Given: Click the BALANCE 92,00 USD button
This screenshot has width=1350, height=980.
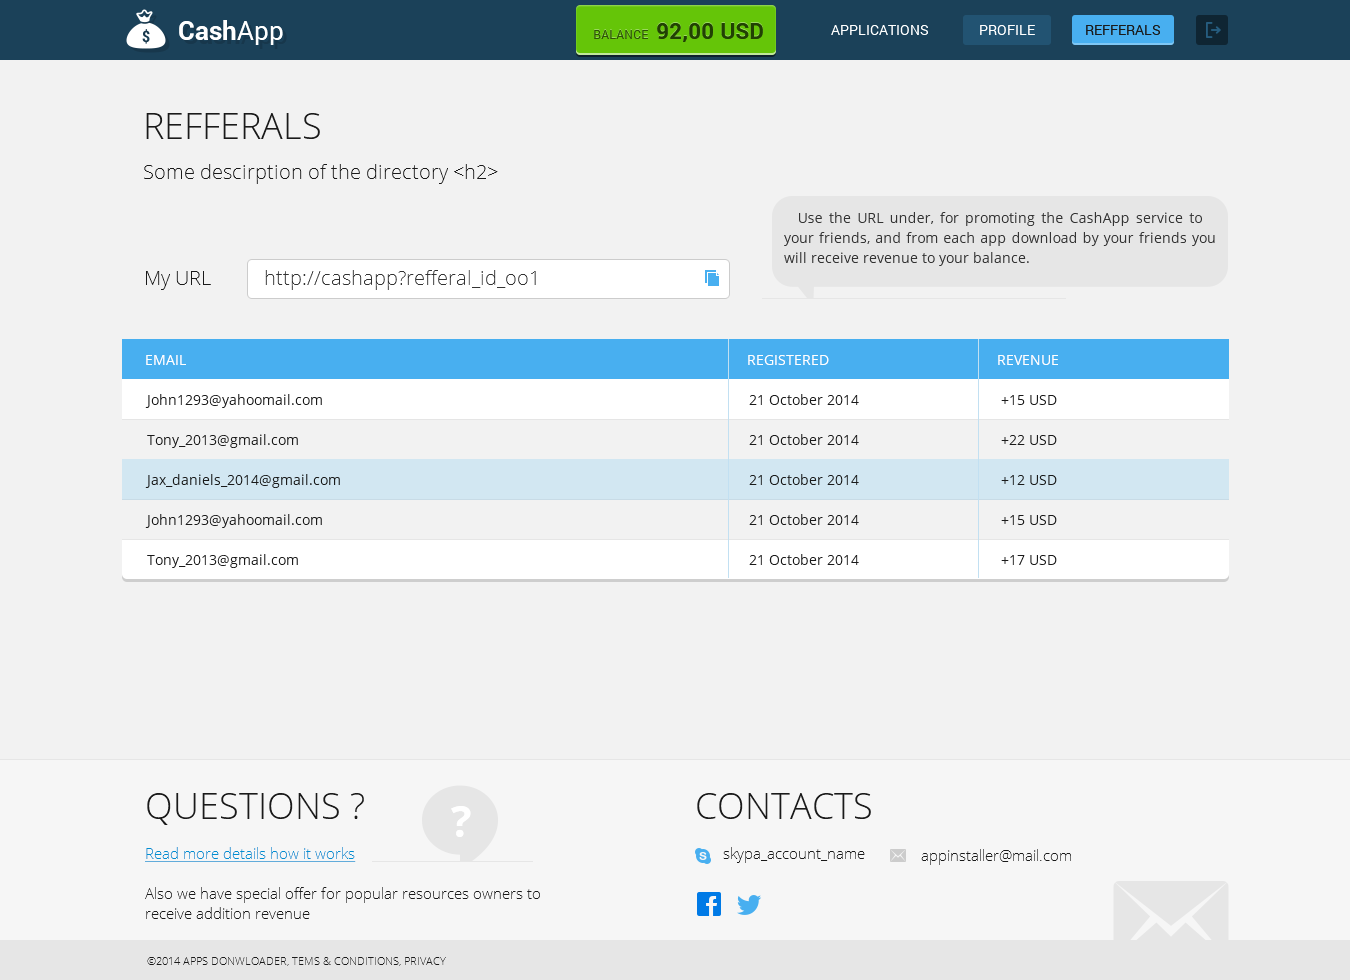Looking at the screenshot, I should tap(676, 30).
